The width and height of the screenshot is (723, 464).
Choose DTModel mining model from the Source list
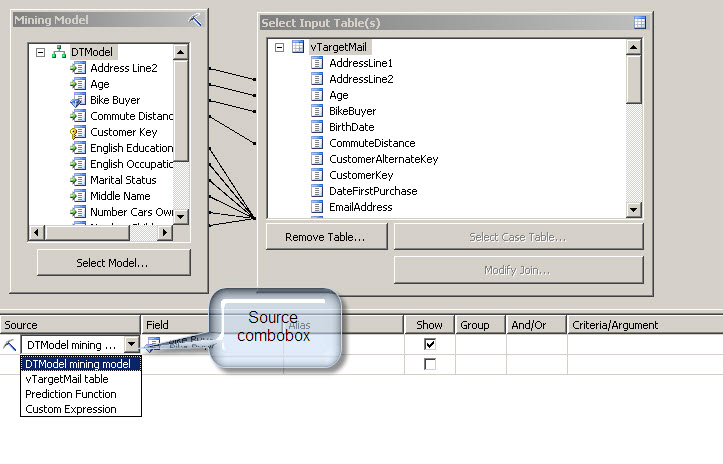(x=81, y=364)
